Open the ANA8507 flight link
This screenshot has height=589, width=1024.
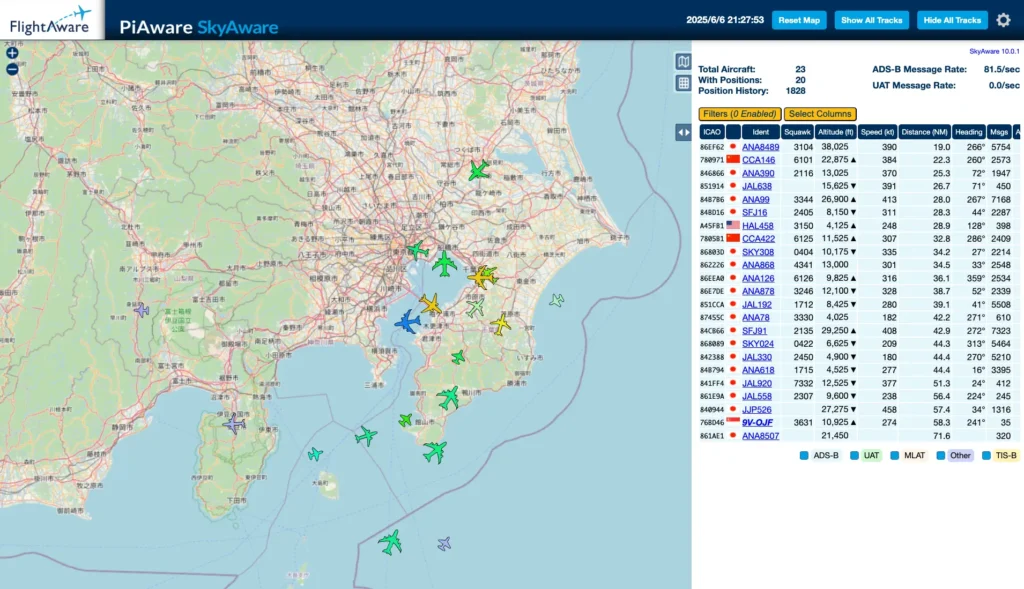pos(760,436)
